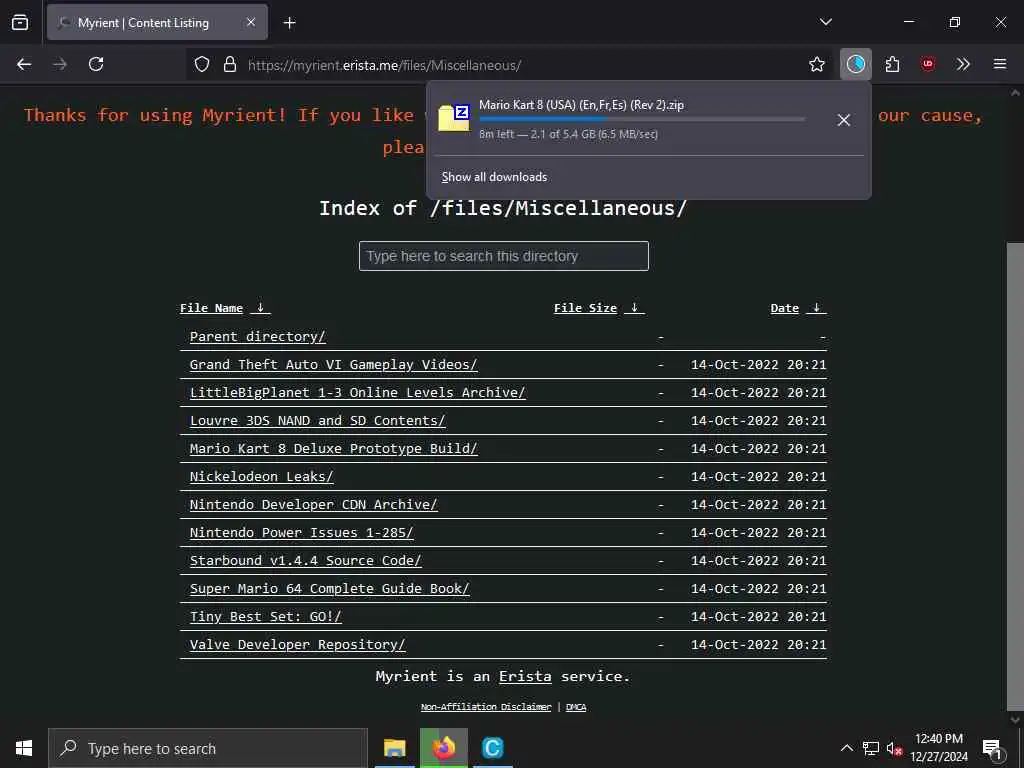Viewport: 1024px width, 768px height.
Task: Sort by File Name column
Action: [x=211, y=308]
